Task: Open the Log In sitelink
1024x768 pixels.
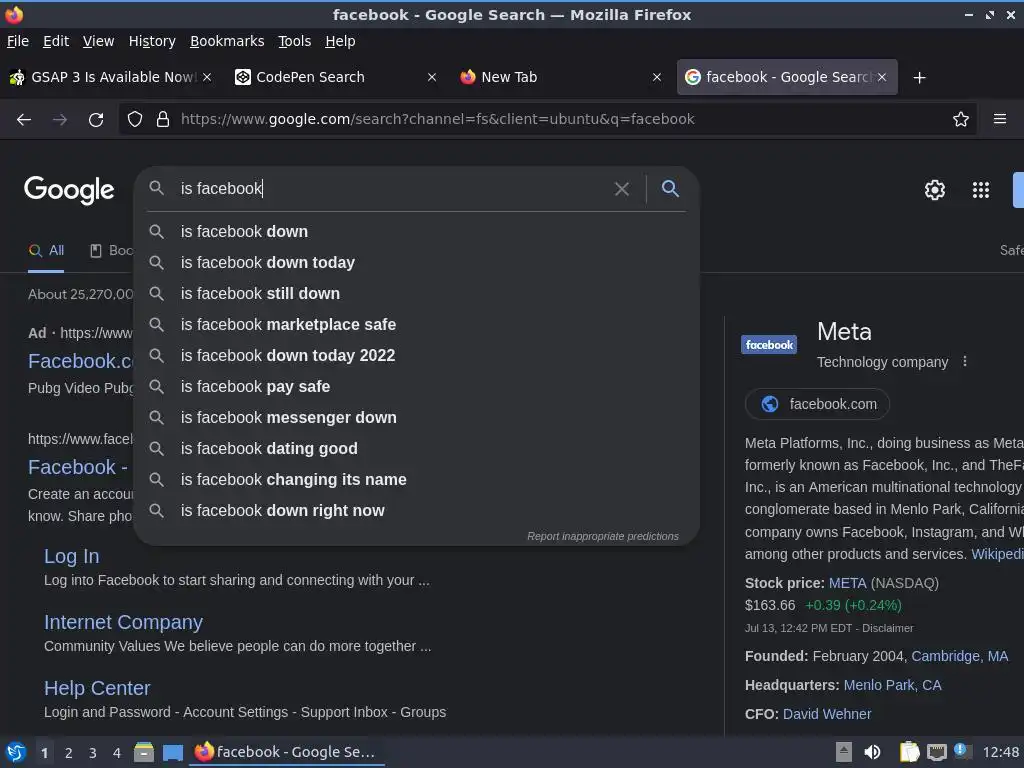Action: pyautogui.click(x=72, y=556)
